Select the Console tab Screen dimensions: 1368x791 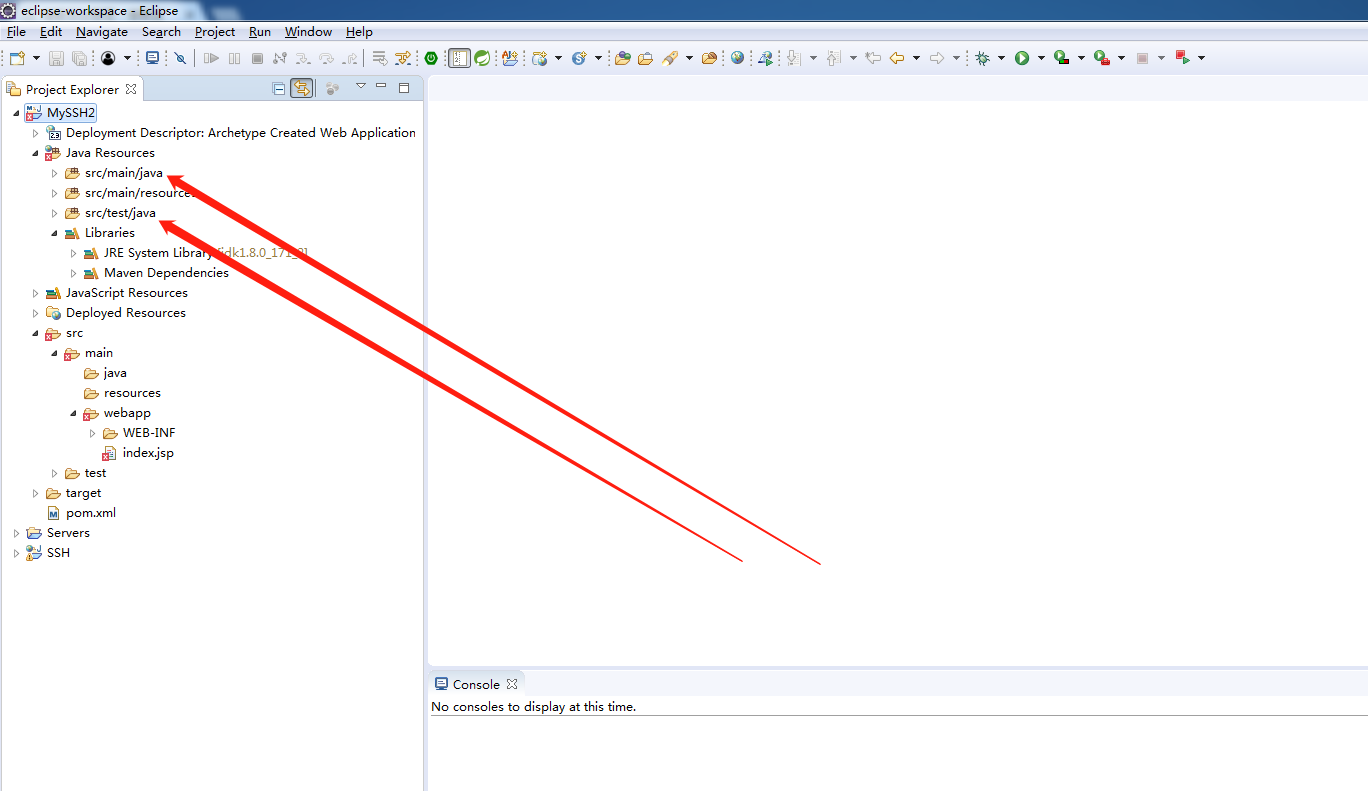(476, 684)
